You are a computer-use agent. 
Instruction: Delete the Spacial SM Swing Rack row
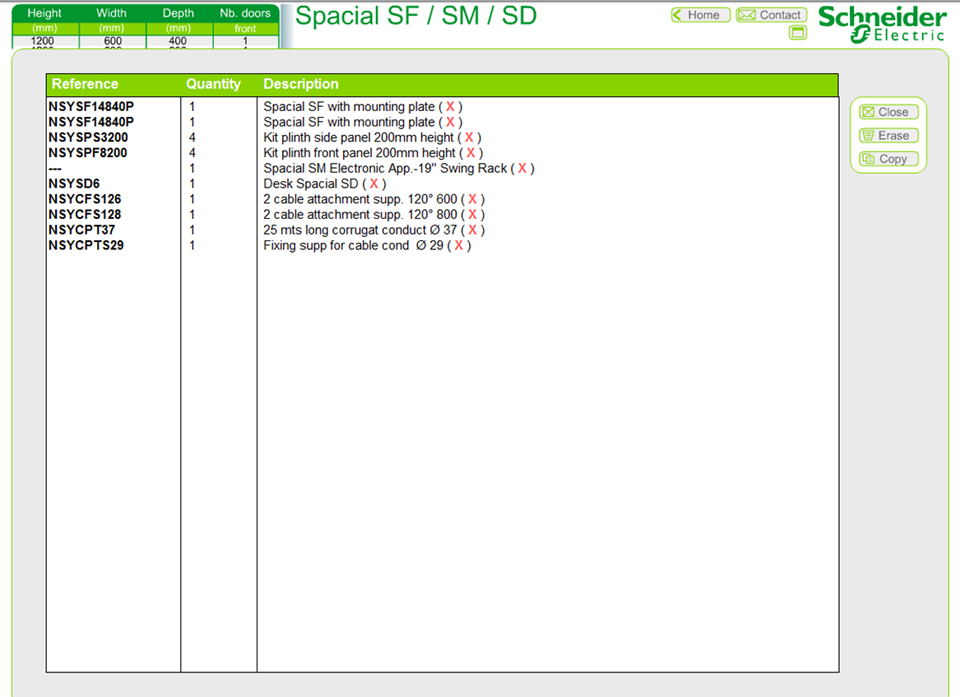522,168
